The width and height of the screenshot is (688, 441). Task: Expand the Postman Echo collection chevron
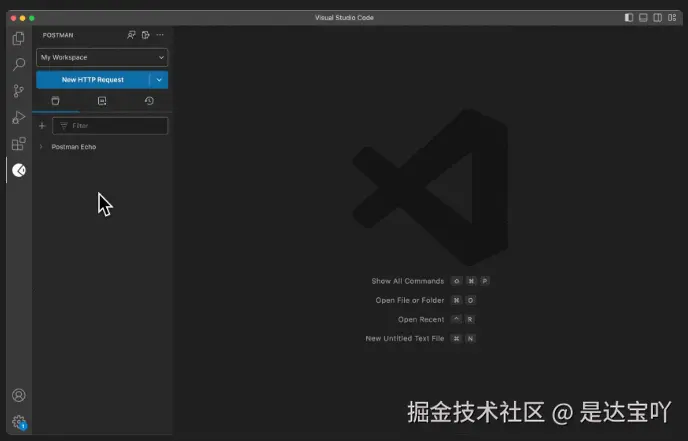41,147
